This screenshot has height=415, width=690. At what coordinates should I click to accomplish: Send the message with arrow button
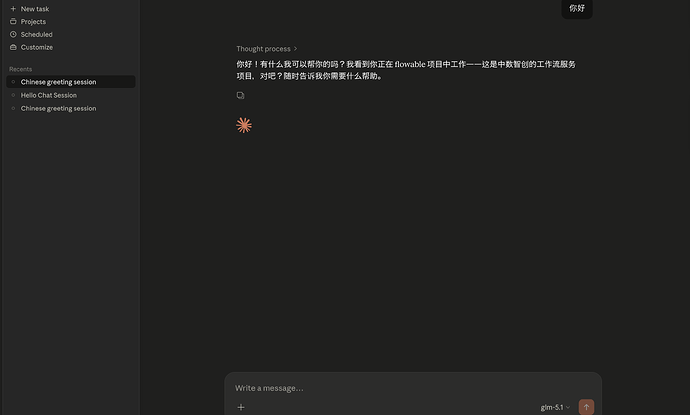[586, 407]
